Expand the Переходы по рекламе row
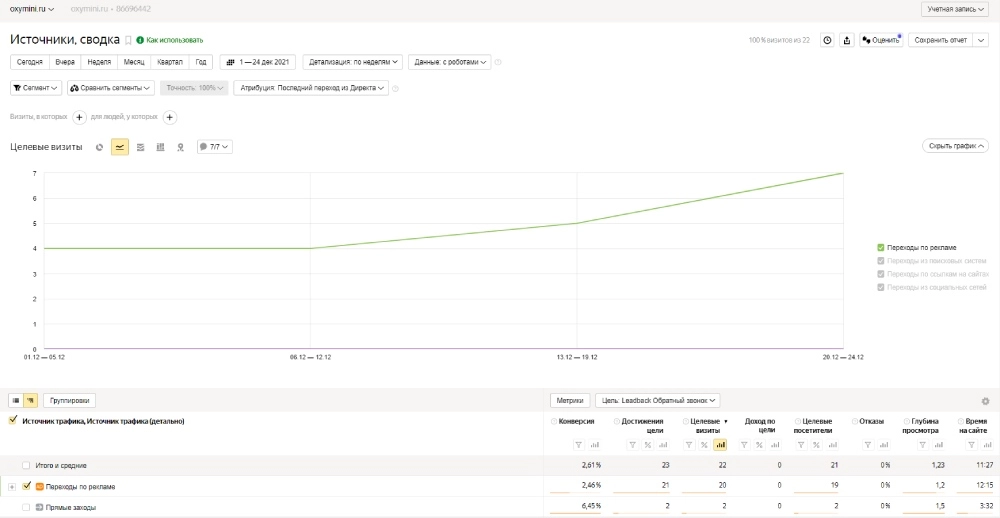Image resolution: width=1000 pixels, height=518 pixels. 11,487
